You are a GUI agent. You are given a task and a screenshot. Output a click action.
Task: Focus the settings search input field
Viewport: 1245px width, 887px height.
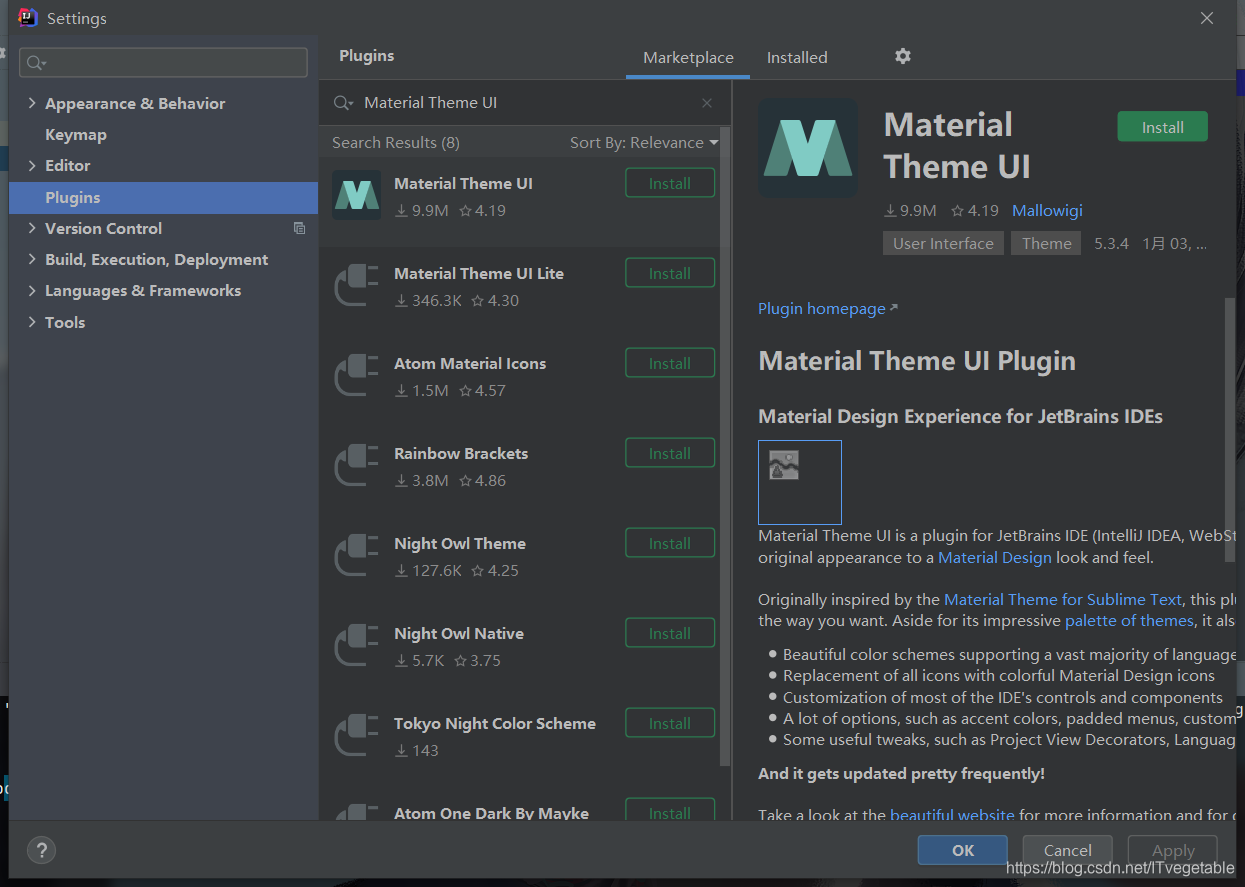pyautogui.click(x=163, y=62)
